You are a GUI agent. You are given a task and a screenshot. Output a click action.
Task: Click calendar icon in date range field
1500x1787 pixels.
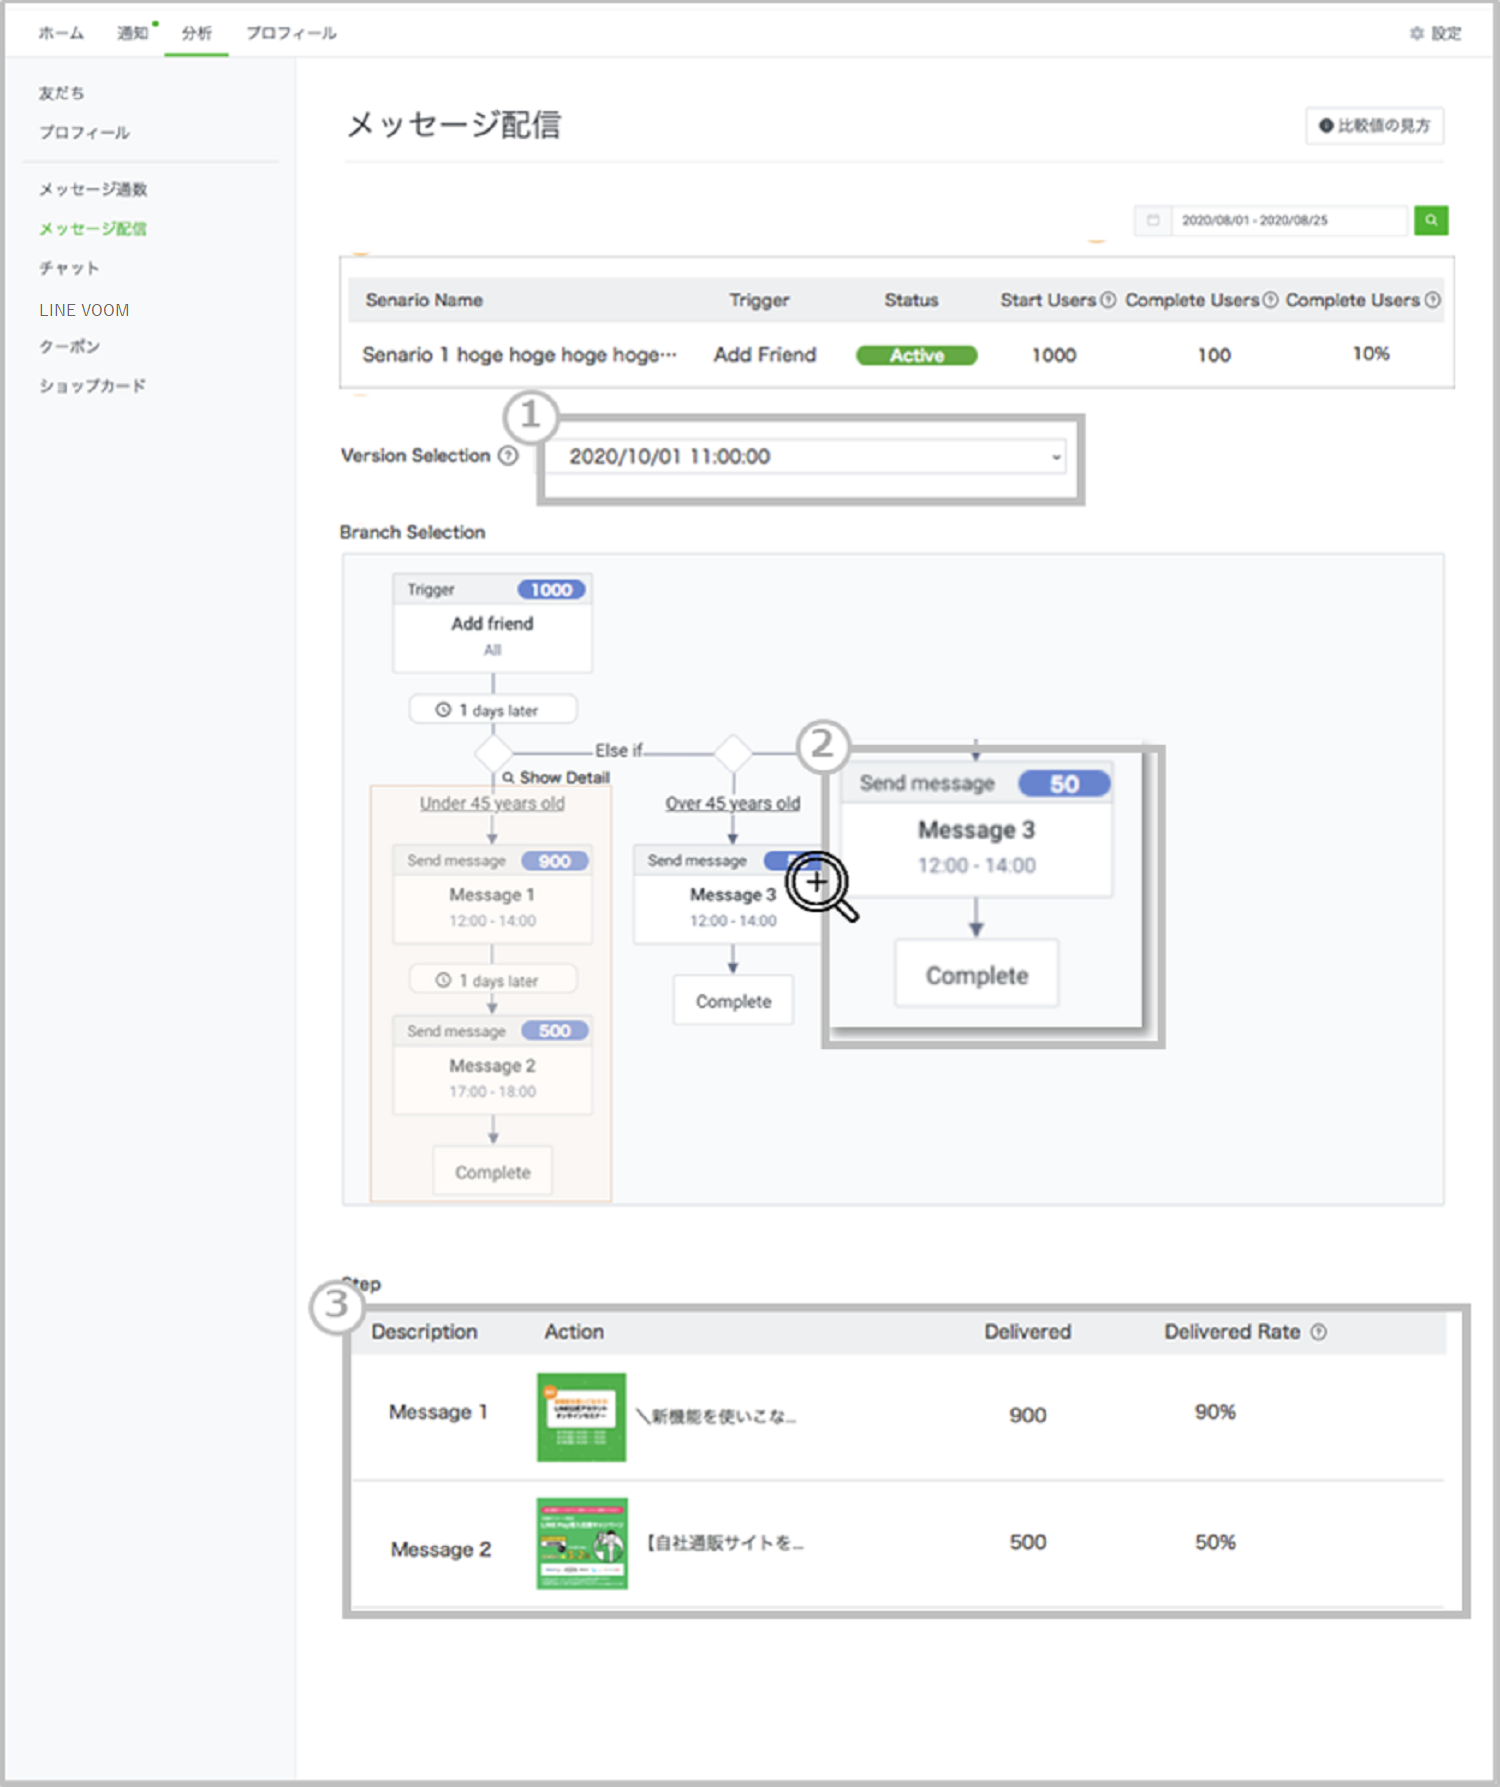pos(1153,220)
